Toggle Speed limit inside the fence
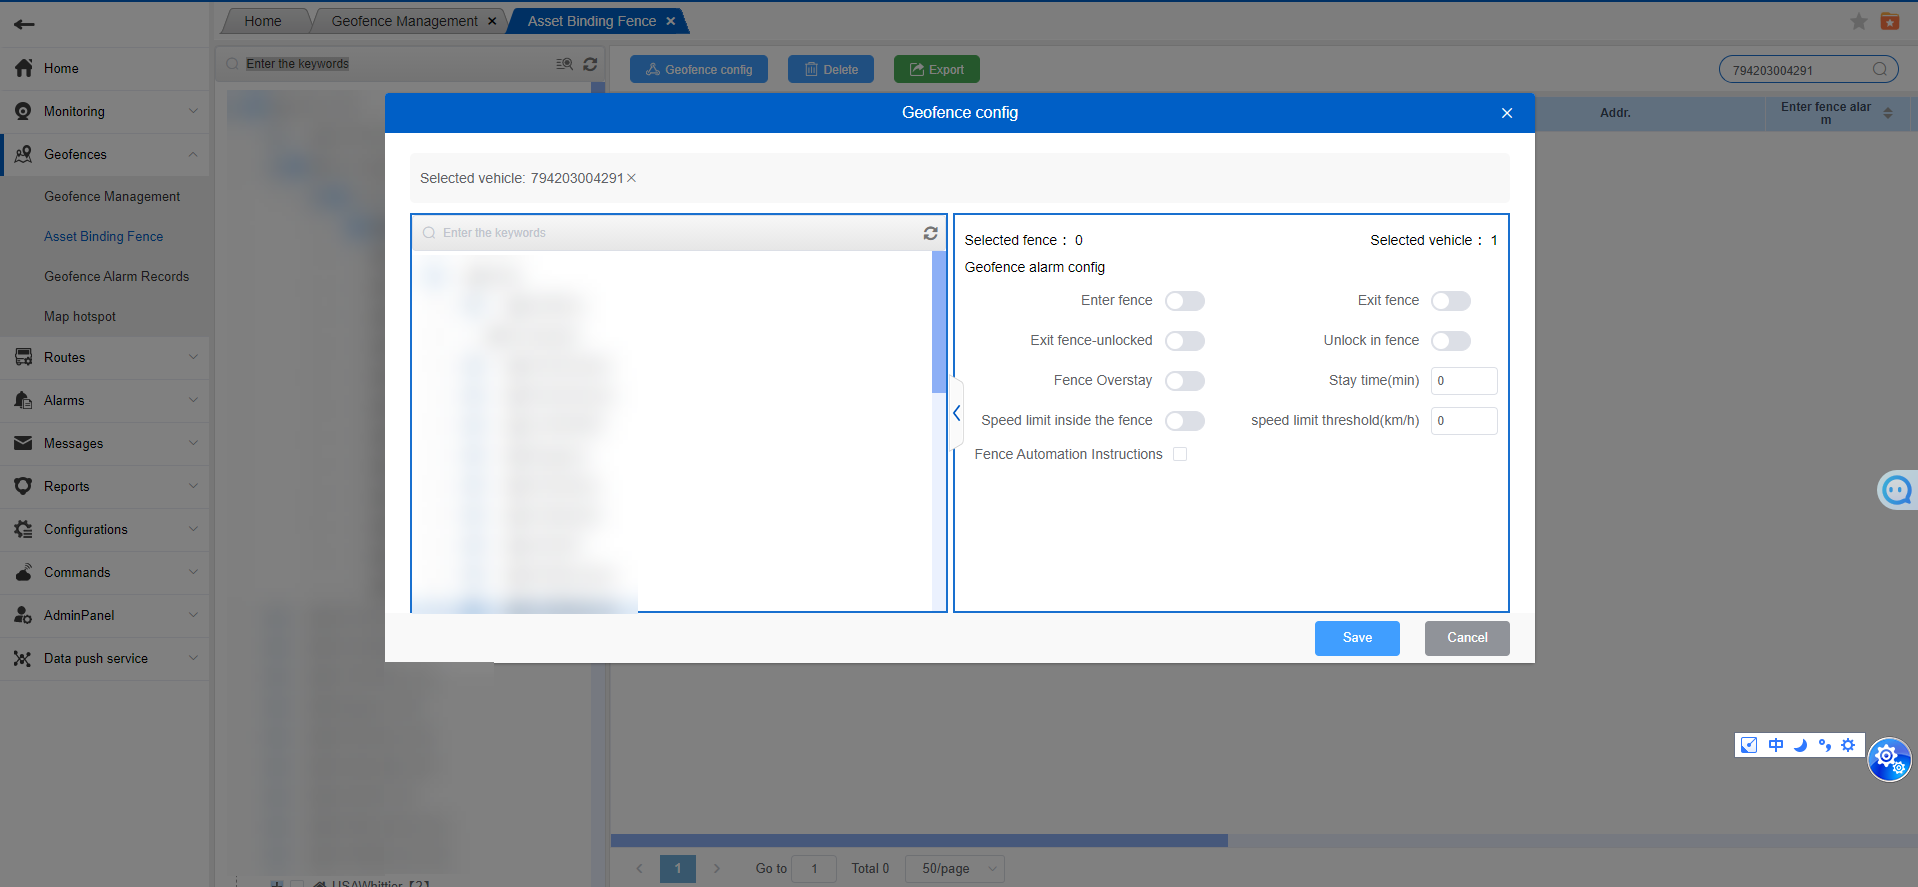1918x887 pixels. 1184,421
